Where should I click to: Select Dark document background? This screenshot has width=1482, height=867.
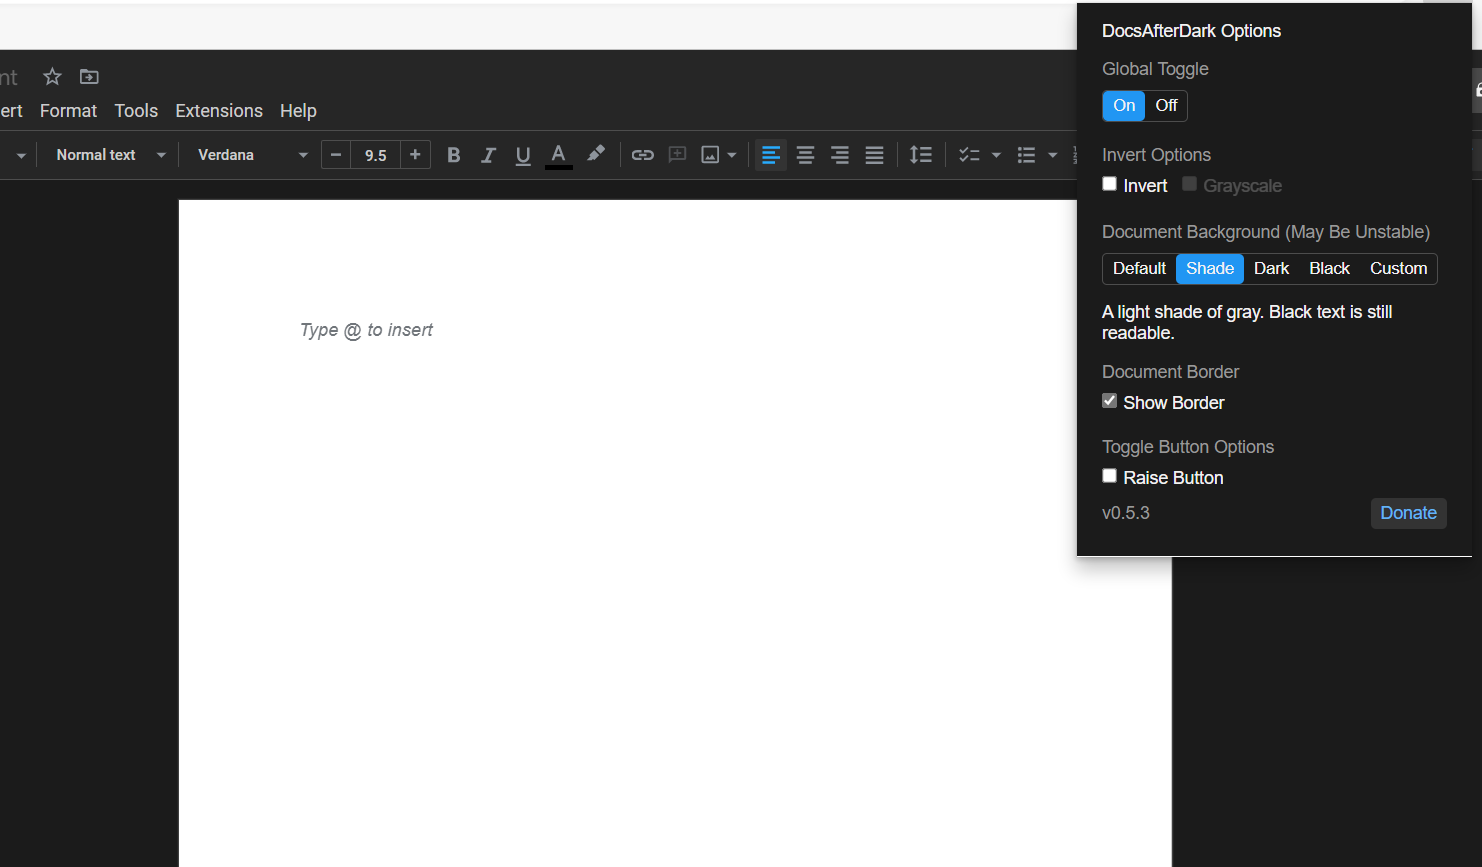pyautogui.click(x=1271, y=269)
